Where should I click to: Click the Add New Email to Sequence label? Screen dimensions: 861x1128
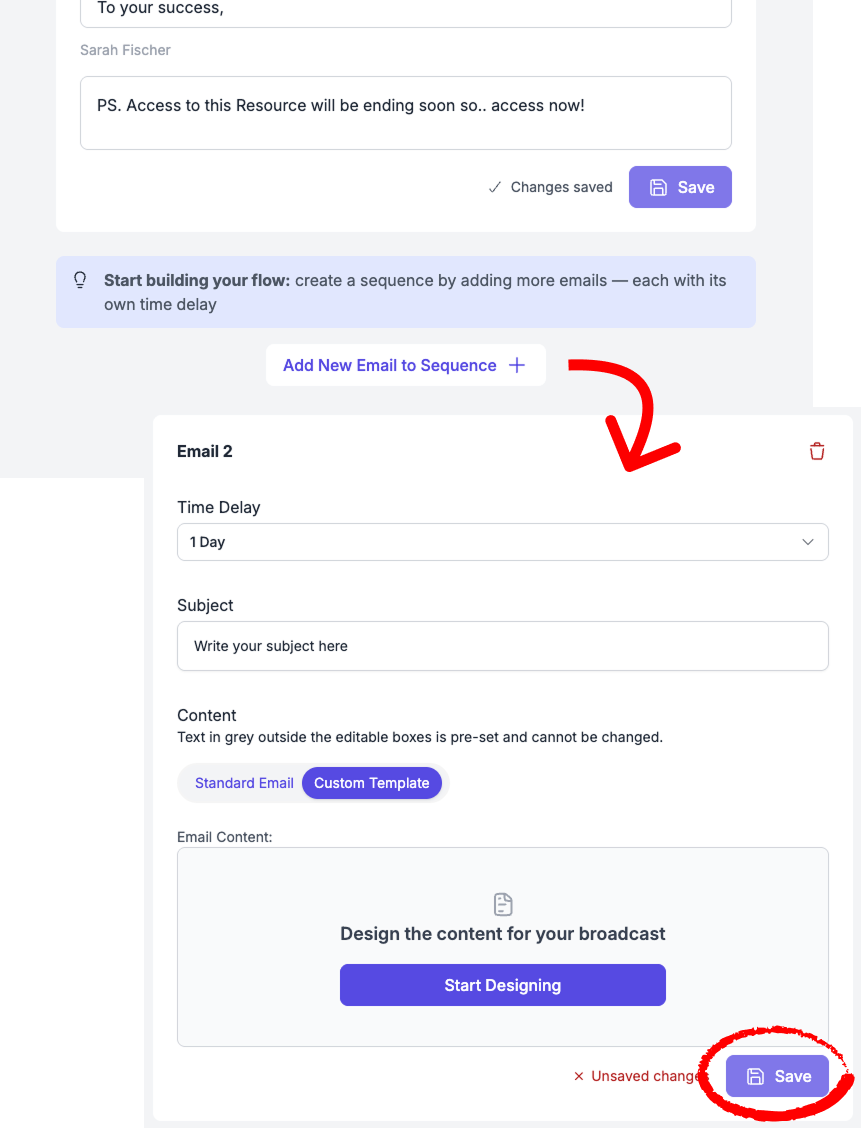(x=389, y=365)
